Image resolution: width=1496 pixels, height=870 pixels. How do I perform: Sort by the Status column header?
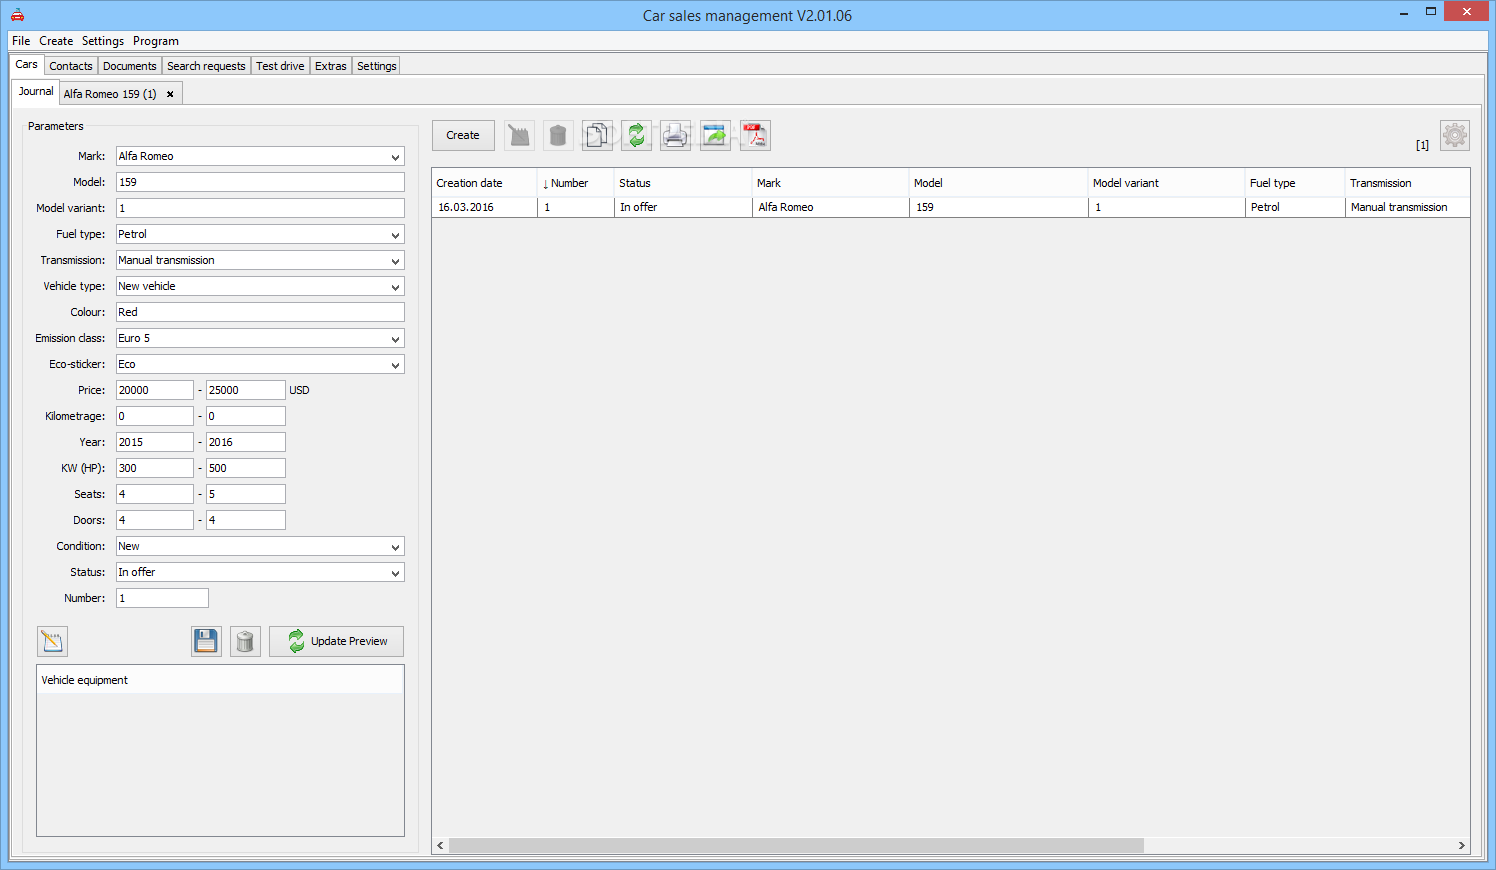coord(683,183)
